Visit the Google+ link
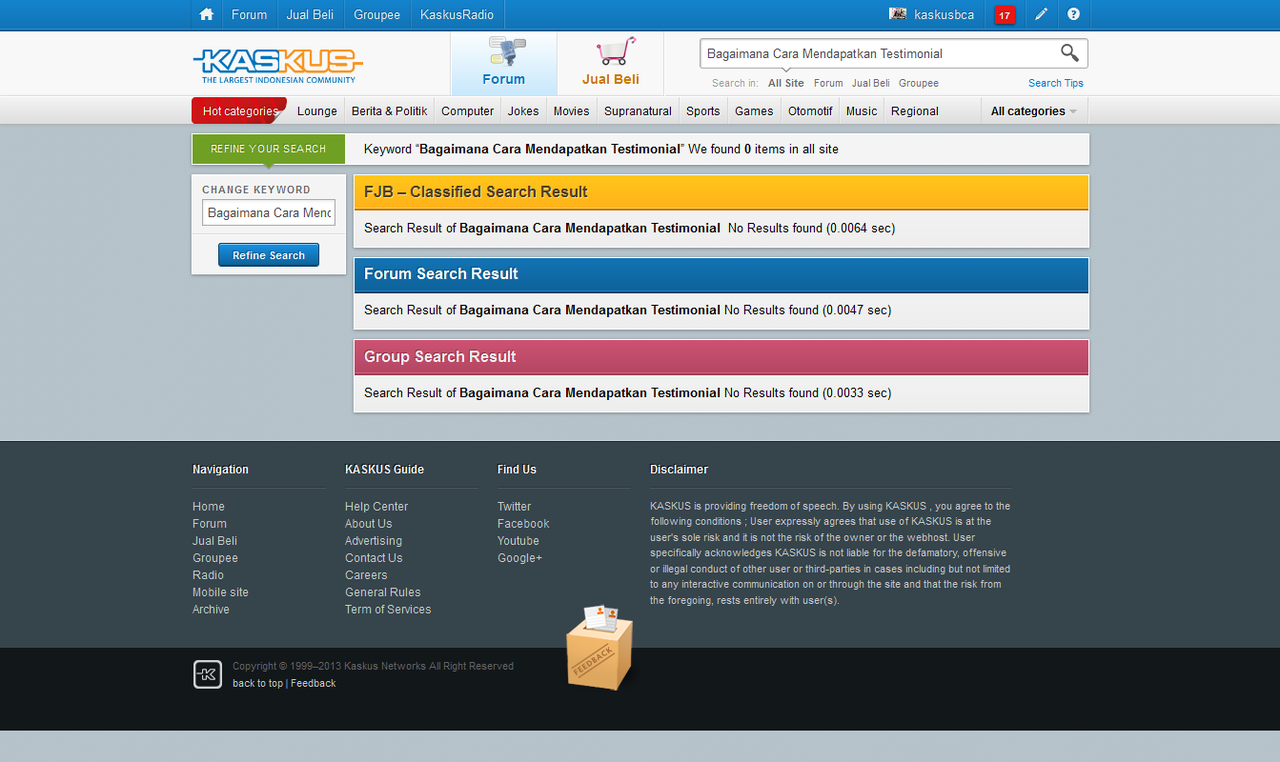The width and height of the screenshot is (1280, 762). coord(520,558)
